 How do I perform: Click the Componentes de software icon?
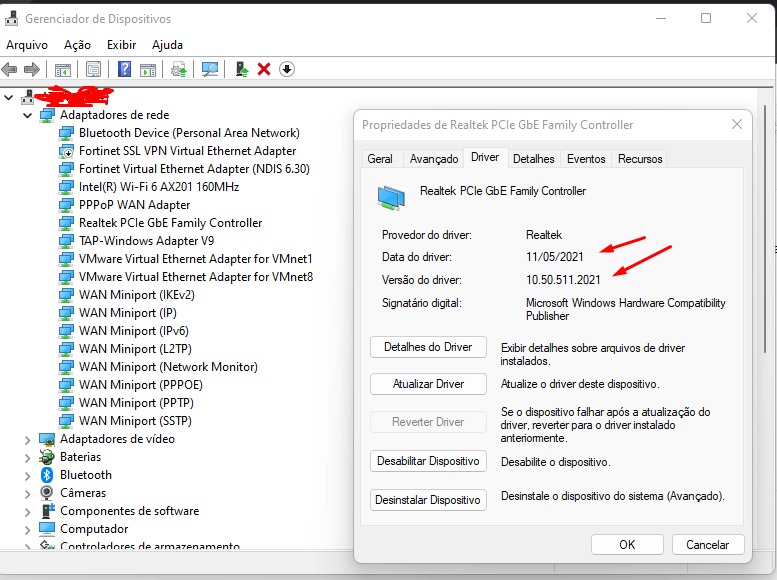point(47,511)
